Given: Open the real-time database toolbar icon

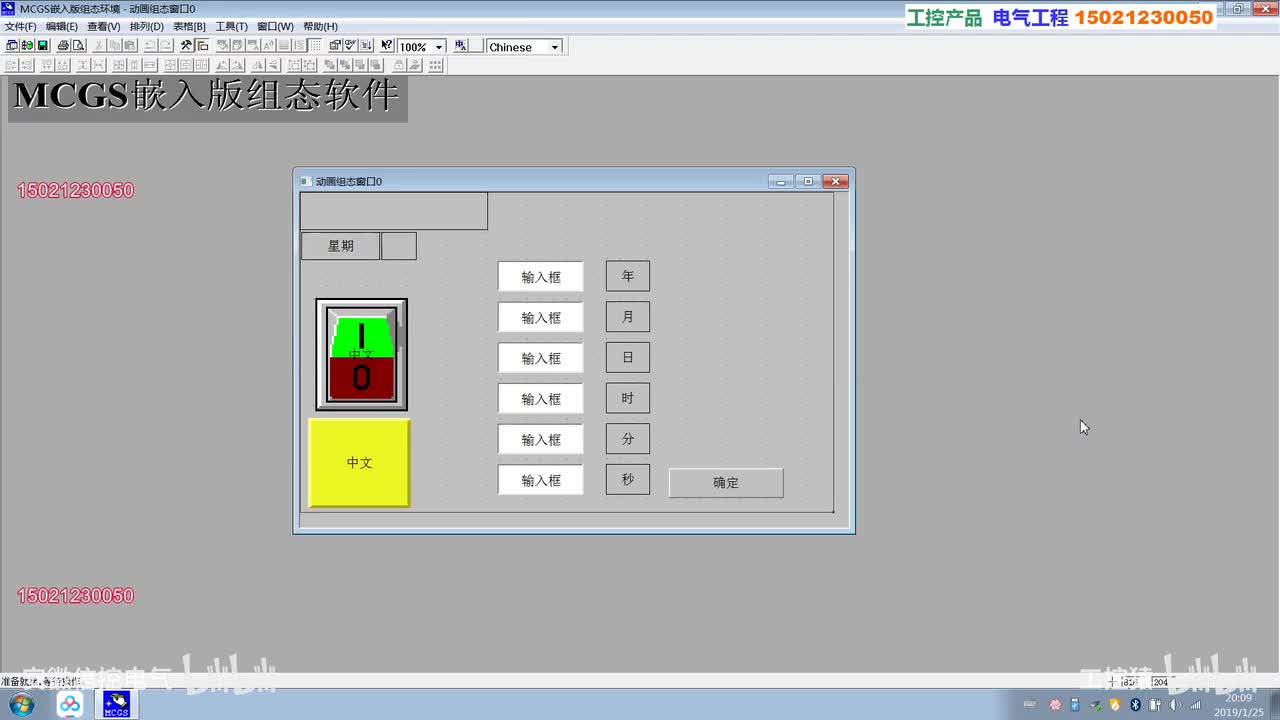Looking at the screenshot, I should pyautogui.click(x=27, y=46).
